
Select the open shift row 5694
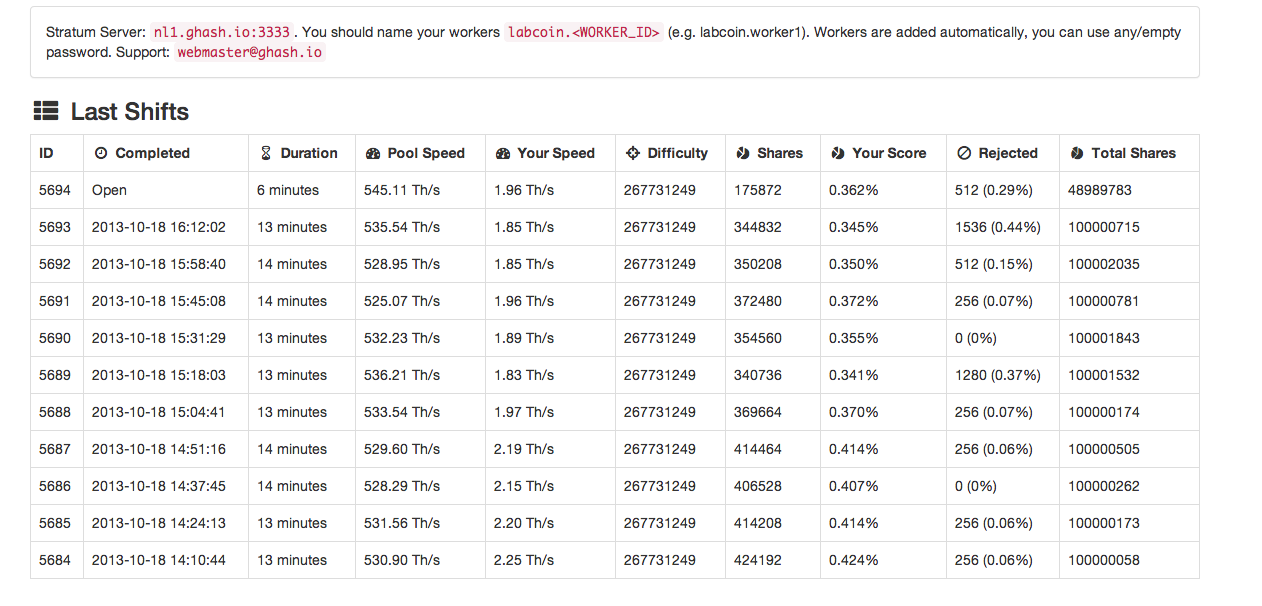click(615, 190)
